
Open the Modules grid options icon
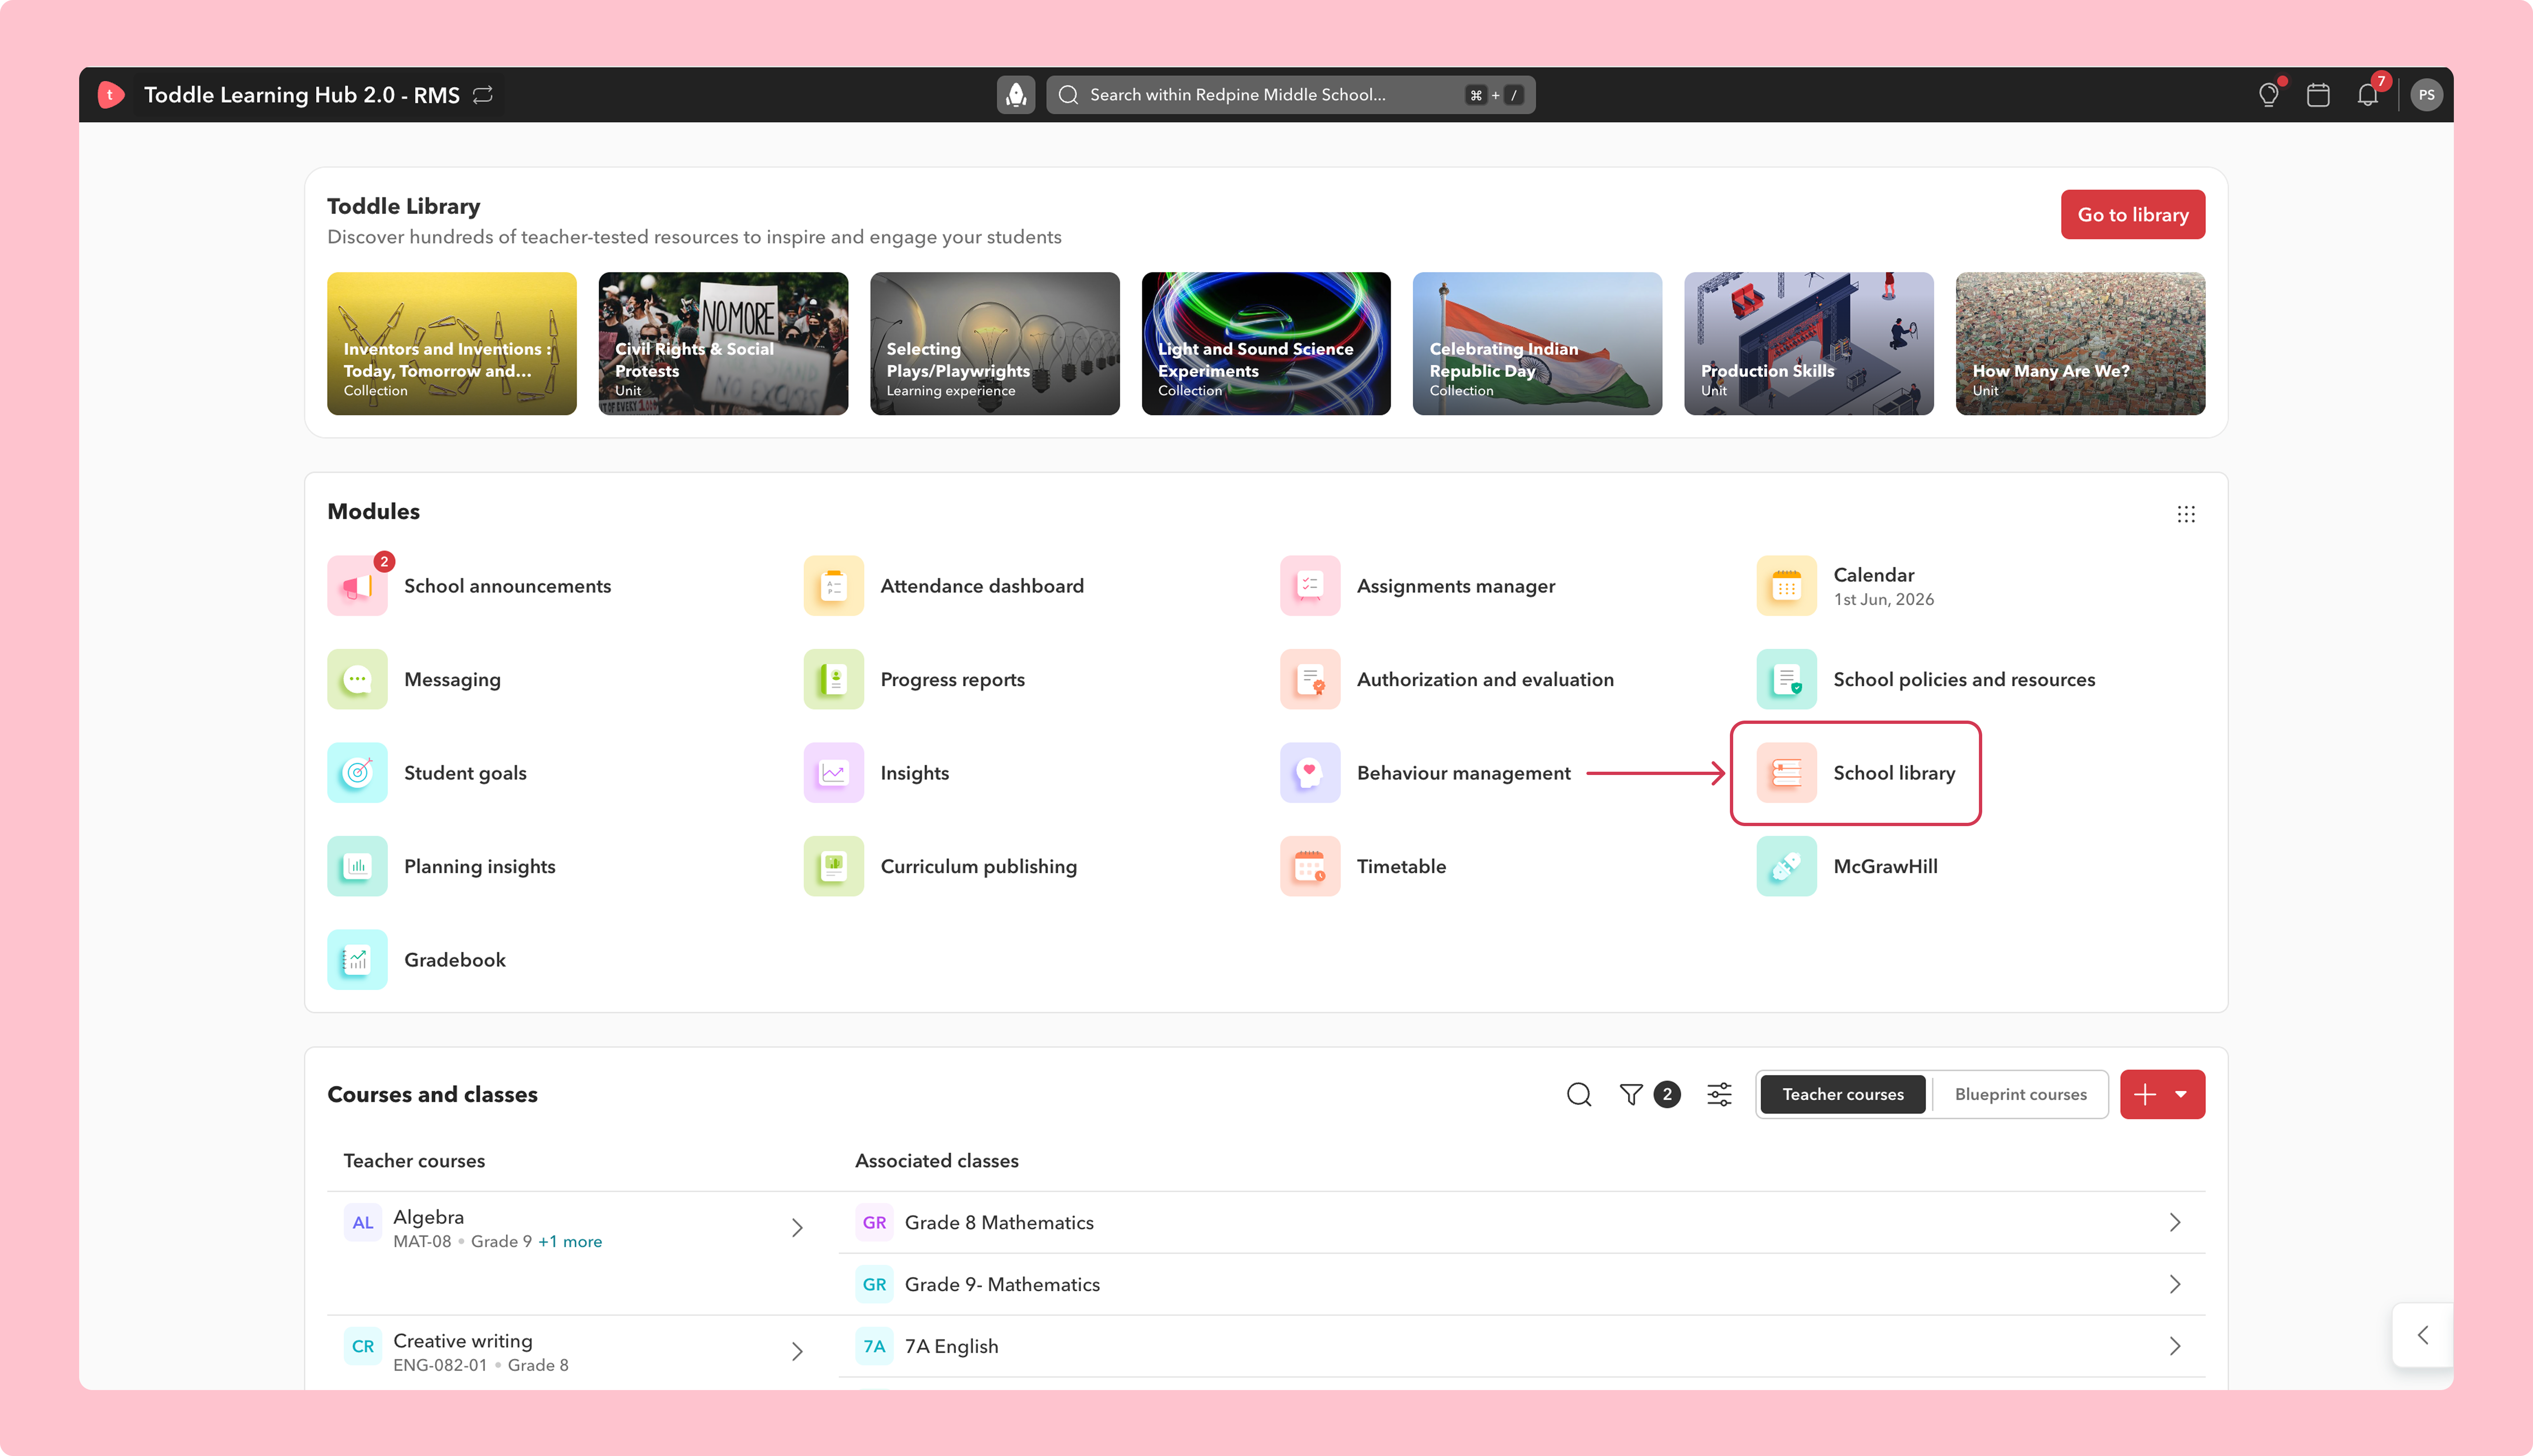pos(2186,514)
